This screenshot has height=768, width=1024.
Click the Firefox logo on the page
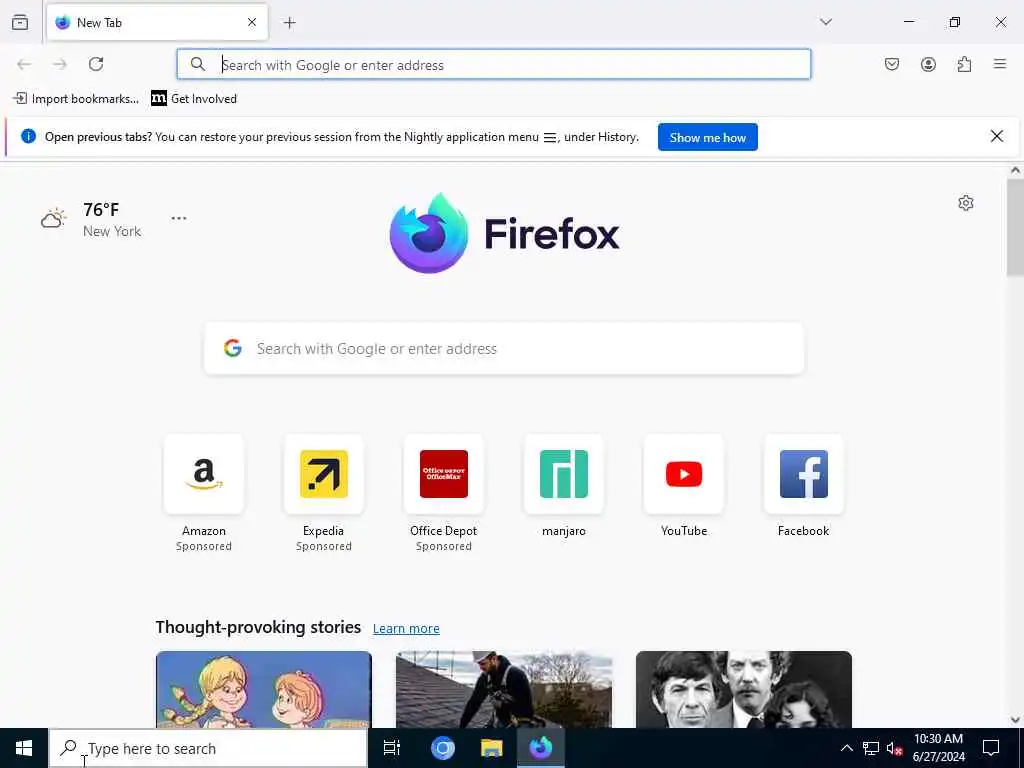point(504,233)
